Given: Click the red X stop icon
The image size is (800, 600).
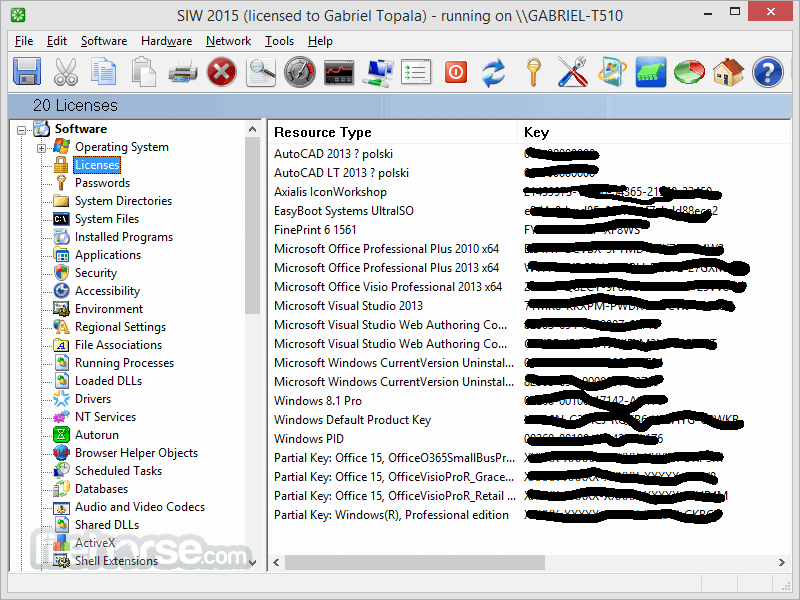Looking at the screenshot, I should [221, 71].
